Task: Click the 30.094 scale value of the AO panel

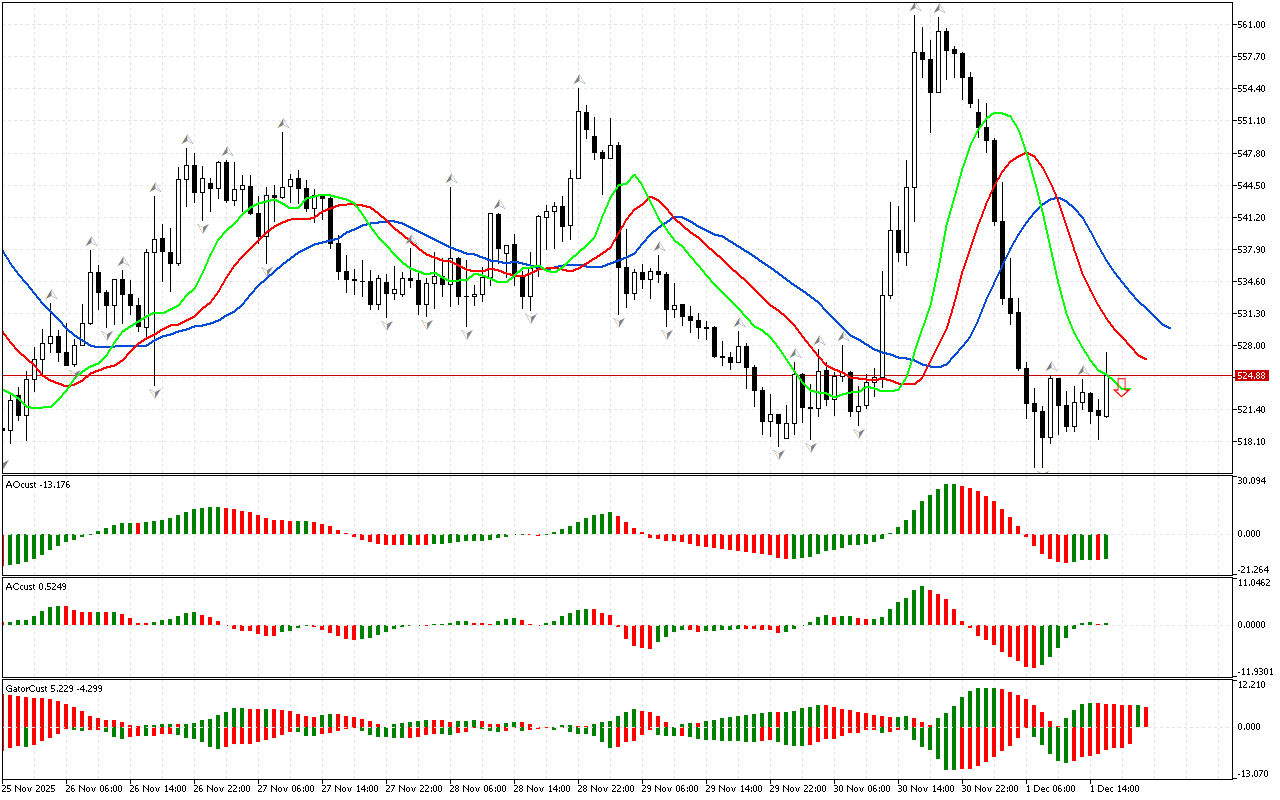Action: pyautogui.click(x=1252, y=481)
